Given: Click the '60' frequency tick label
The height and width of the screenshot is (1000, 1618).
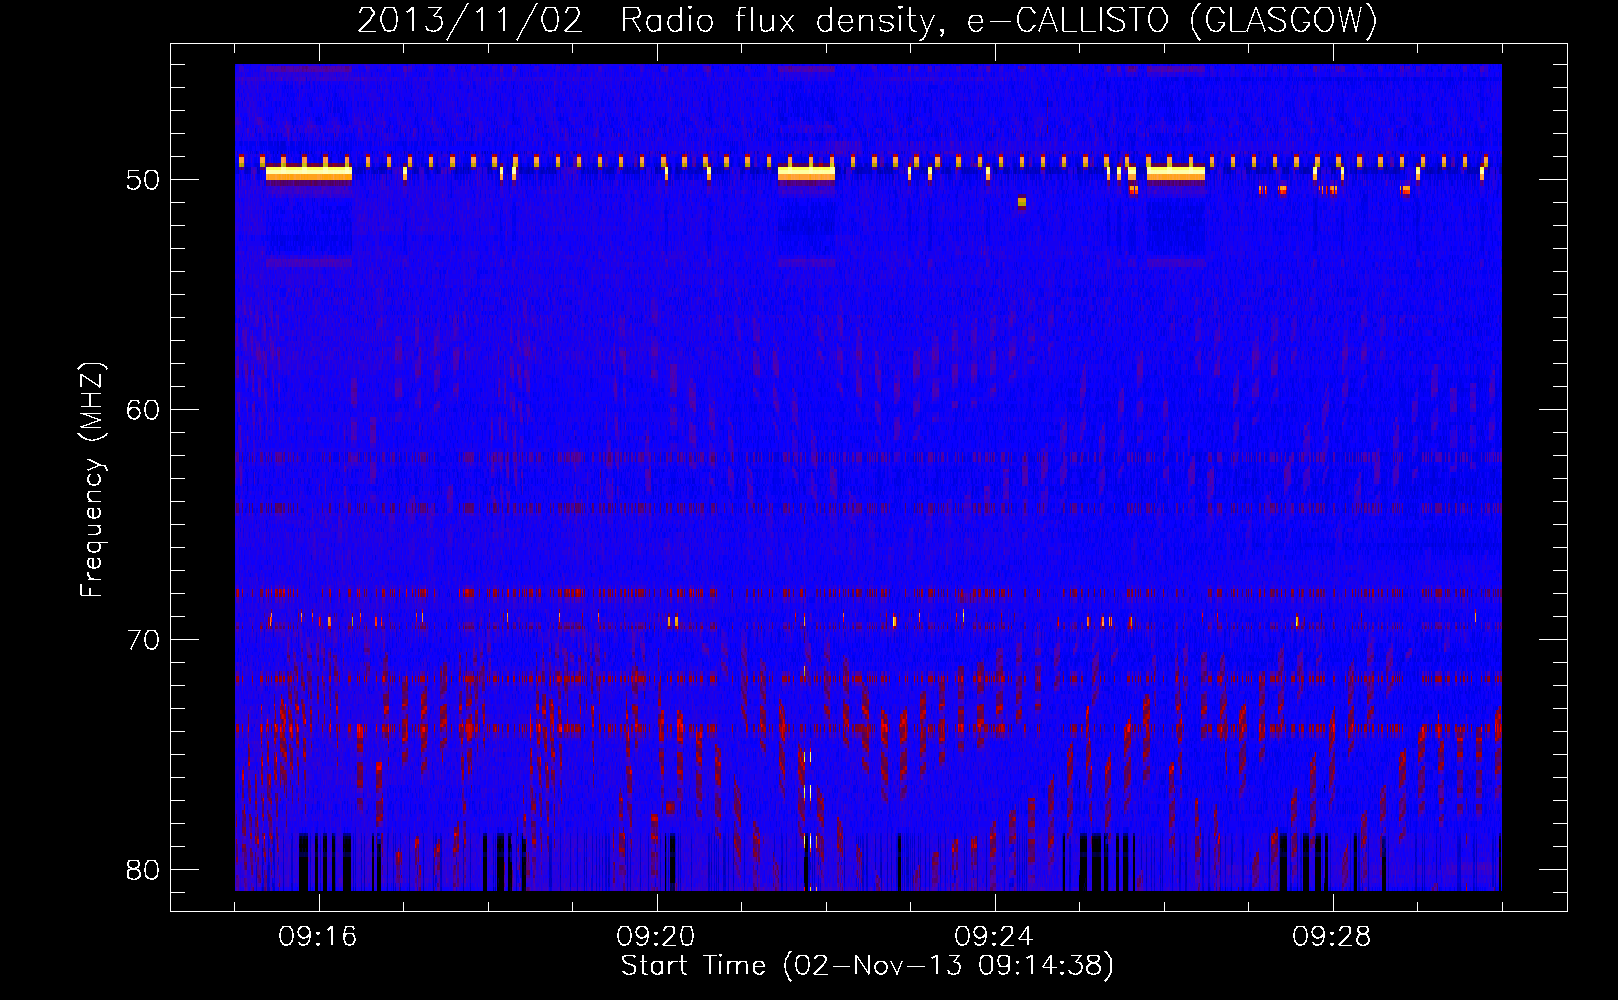Looking at the screenshot, I should pos(144,410).
